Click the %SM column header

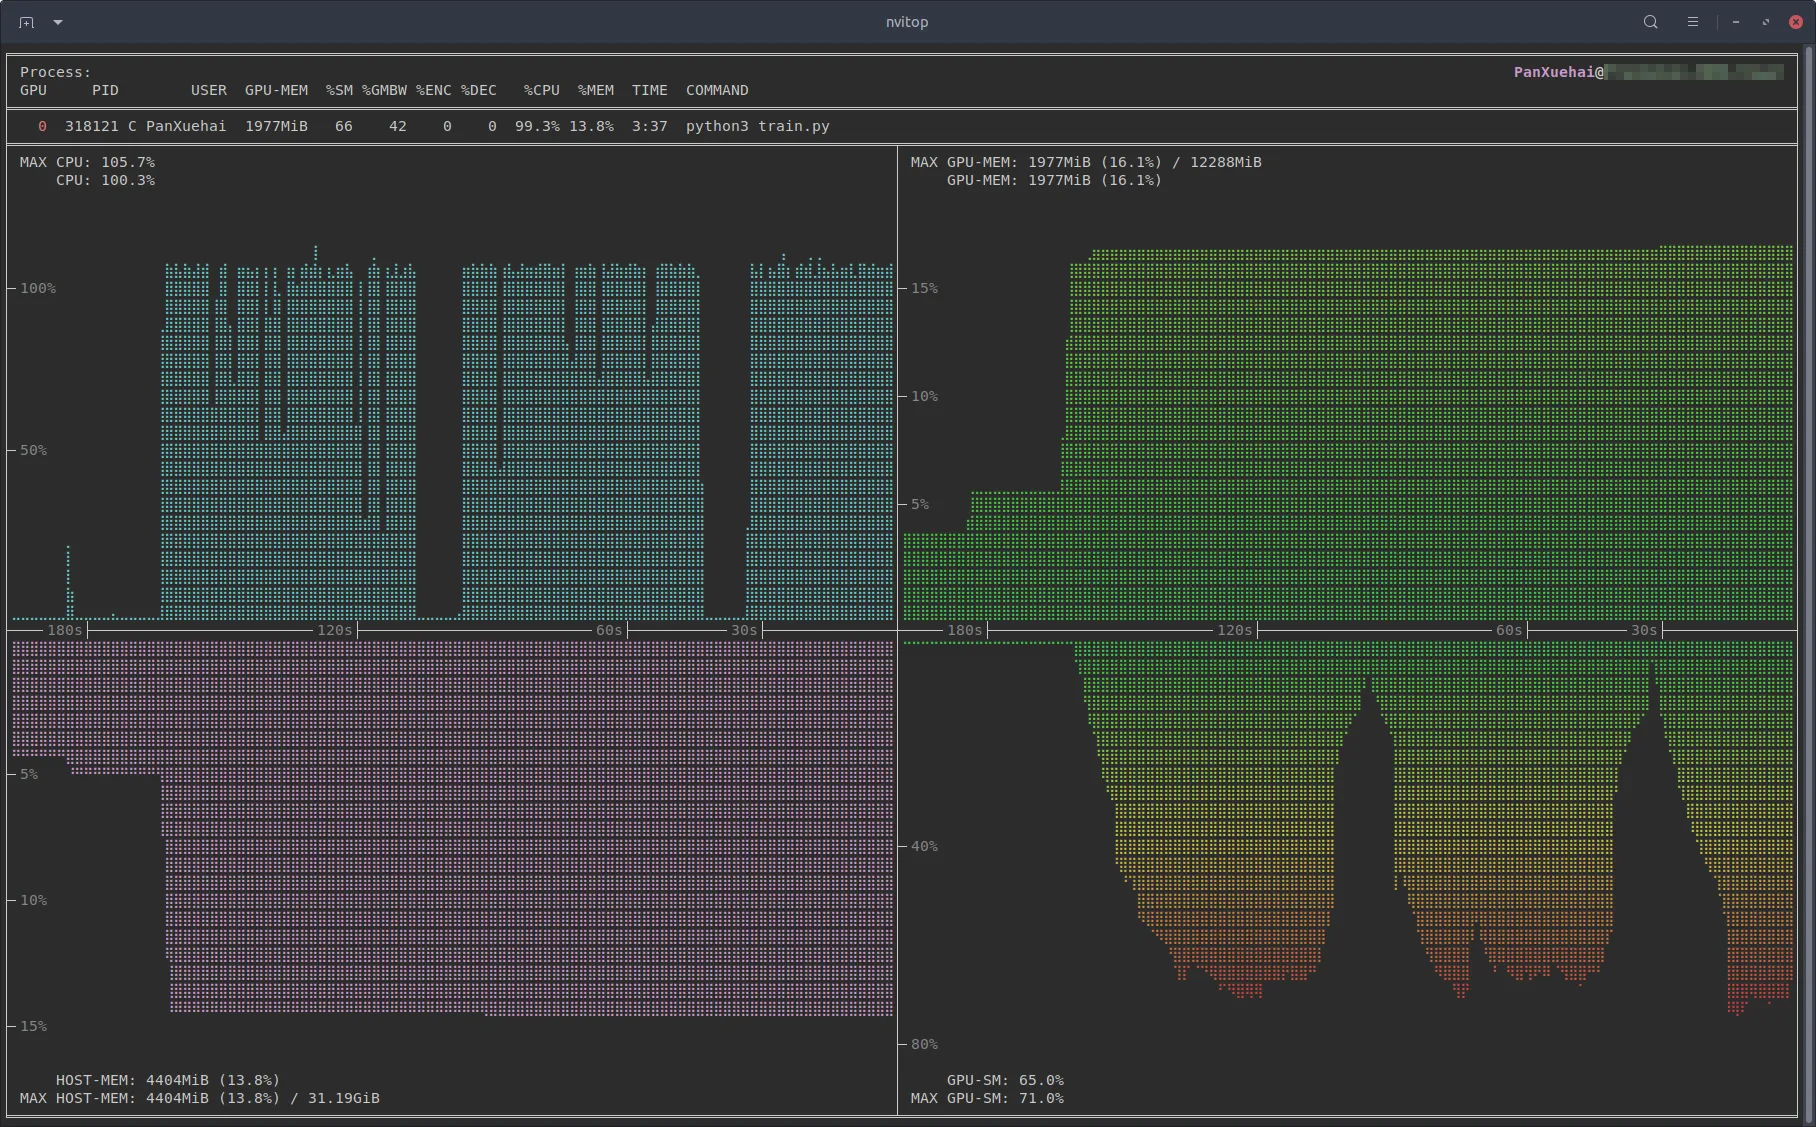(339, 90)
